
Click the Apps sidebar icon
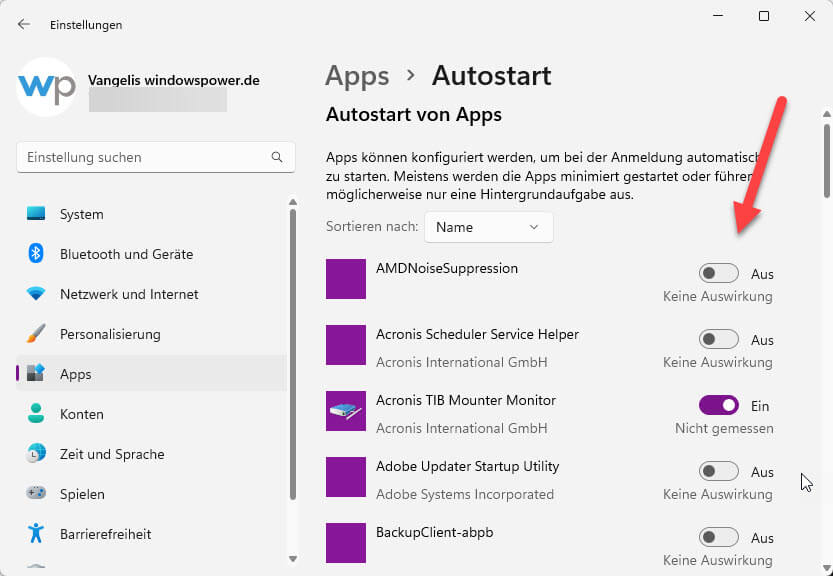click(x=36, y=373)
